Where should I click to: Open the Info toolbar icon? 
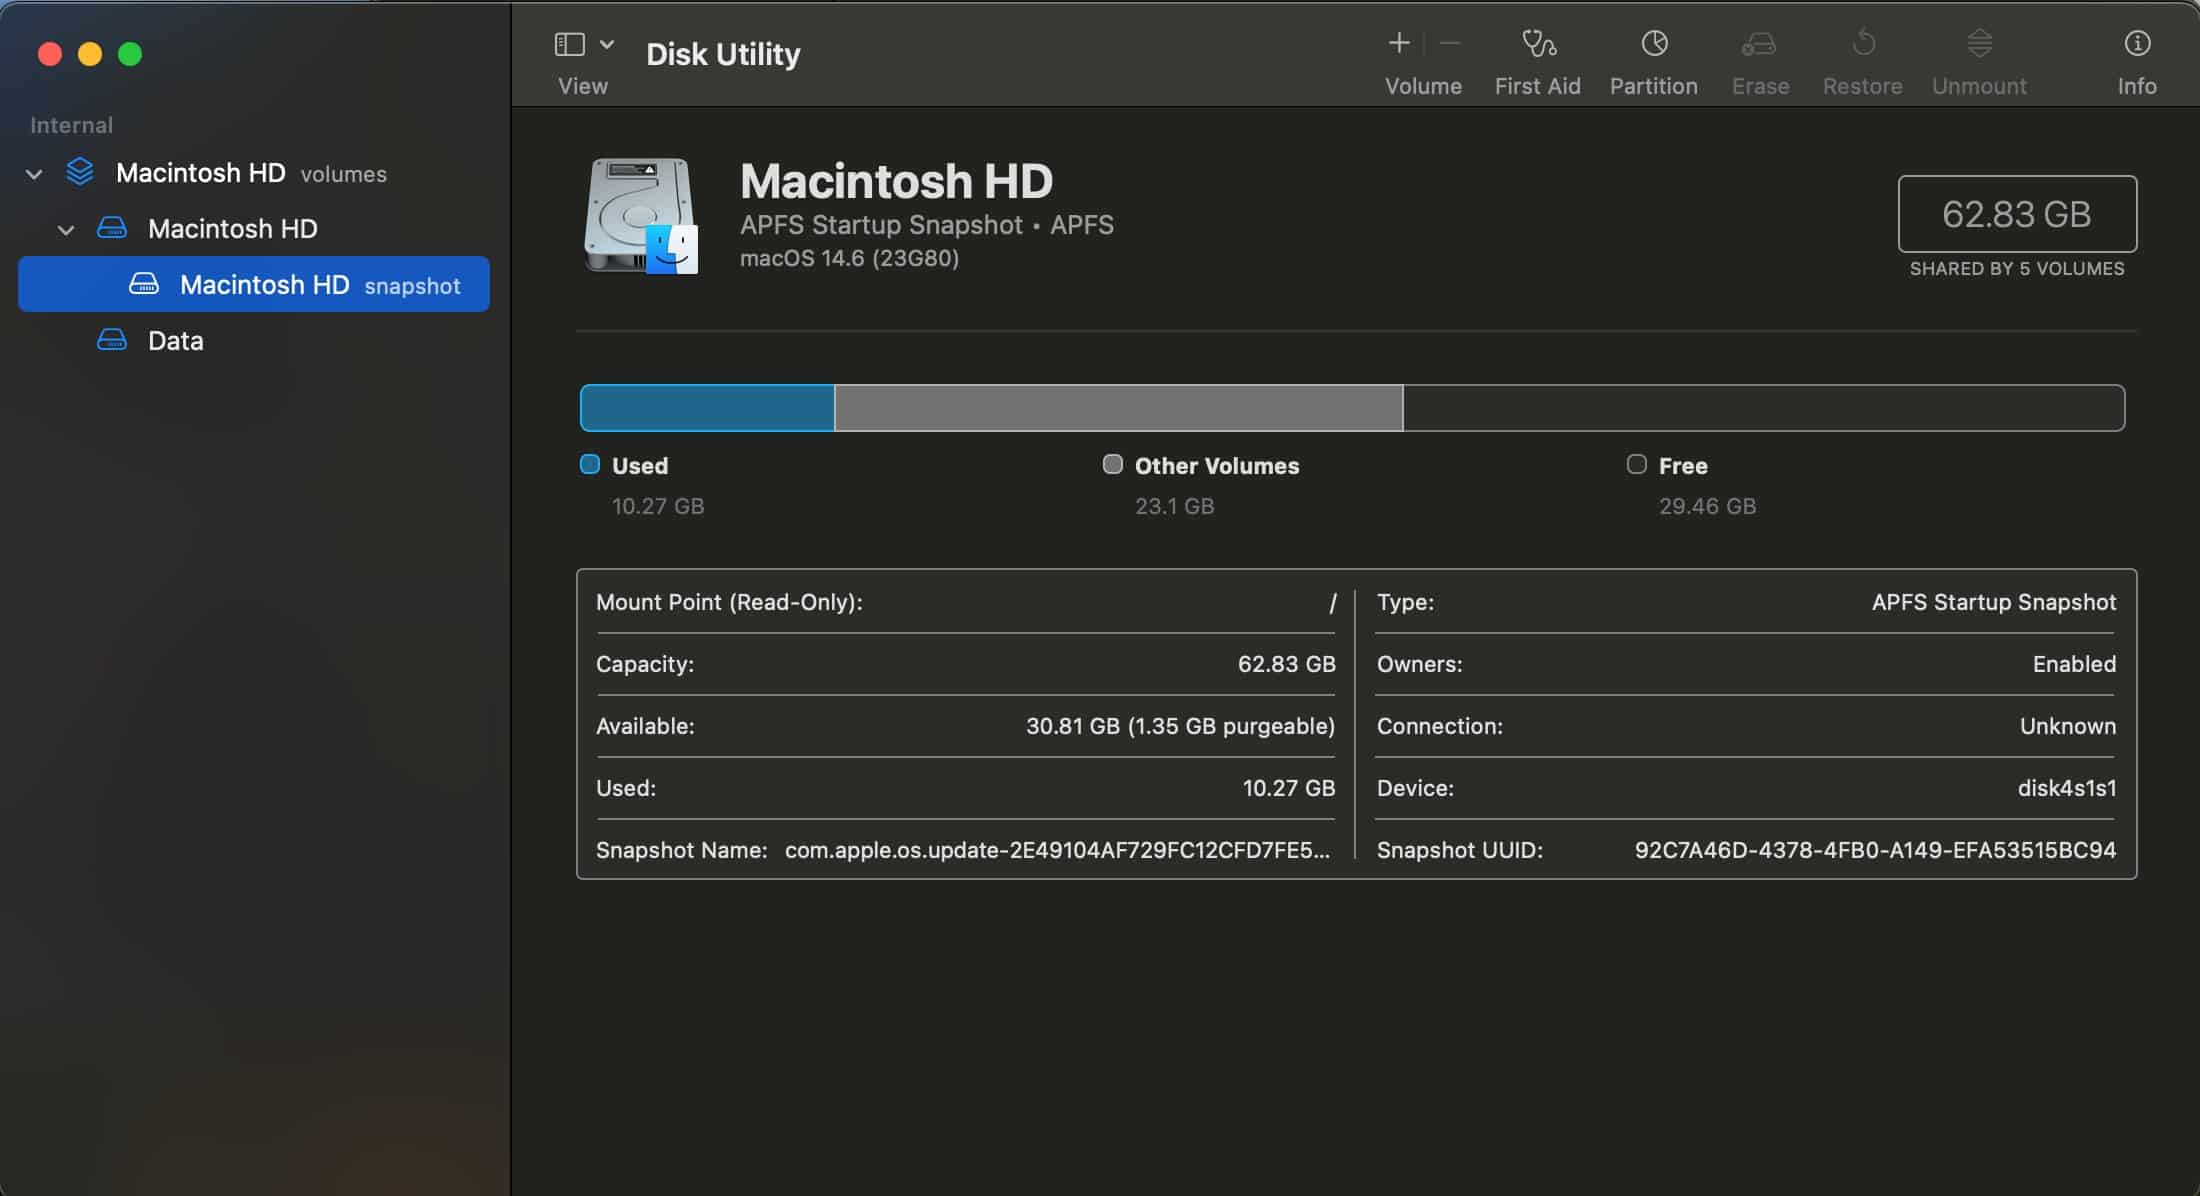coord(2137,43)
